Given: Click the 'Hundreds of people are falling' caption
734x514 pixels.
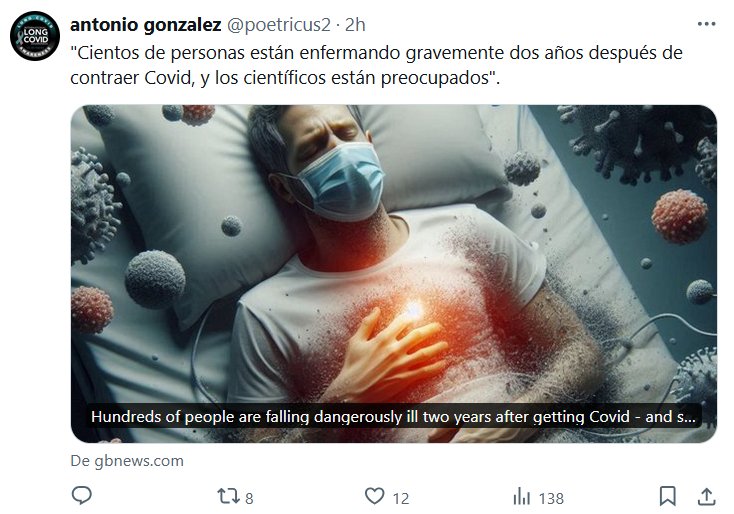Looking at the screenshot, I should (x=393, y=416).
